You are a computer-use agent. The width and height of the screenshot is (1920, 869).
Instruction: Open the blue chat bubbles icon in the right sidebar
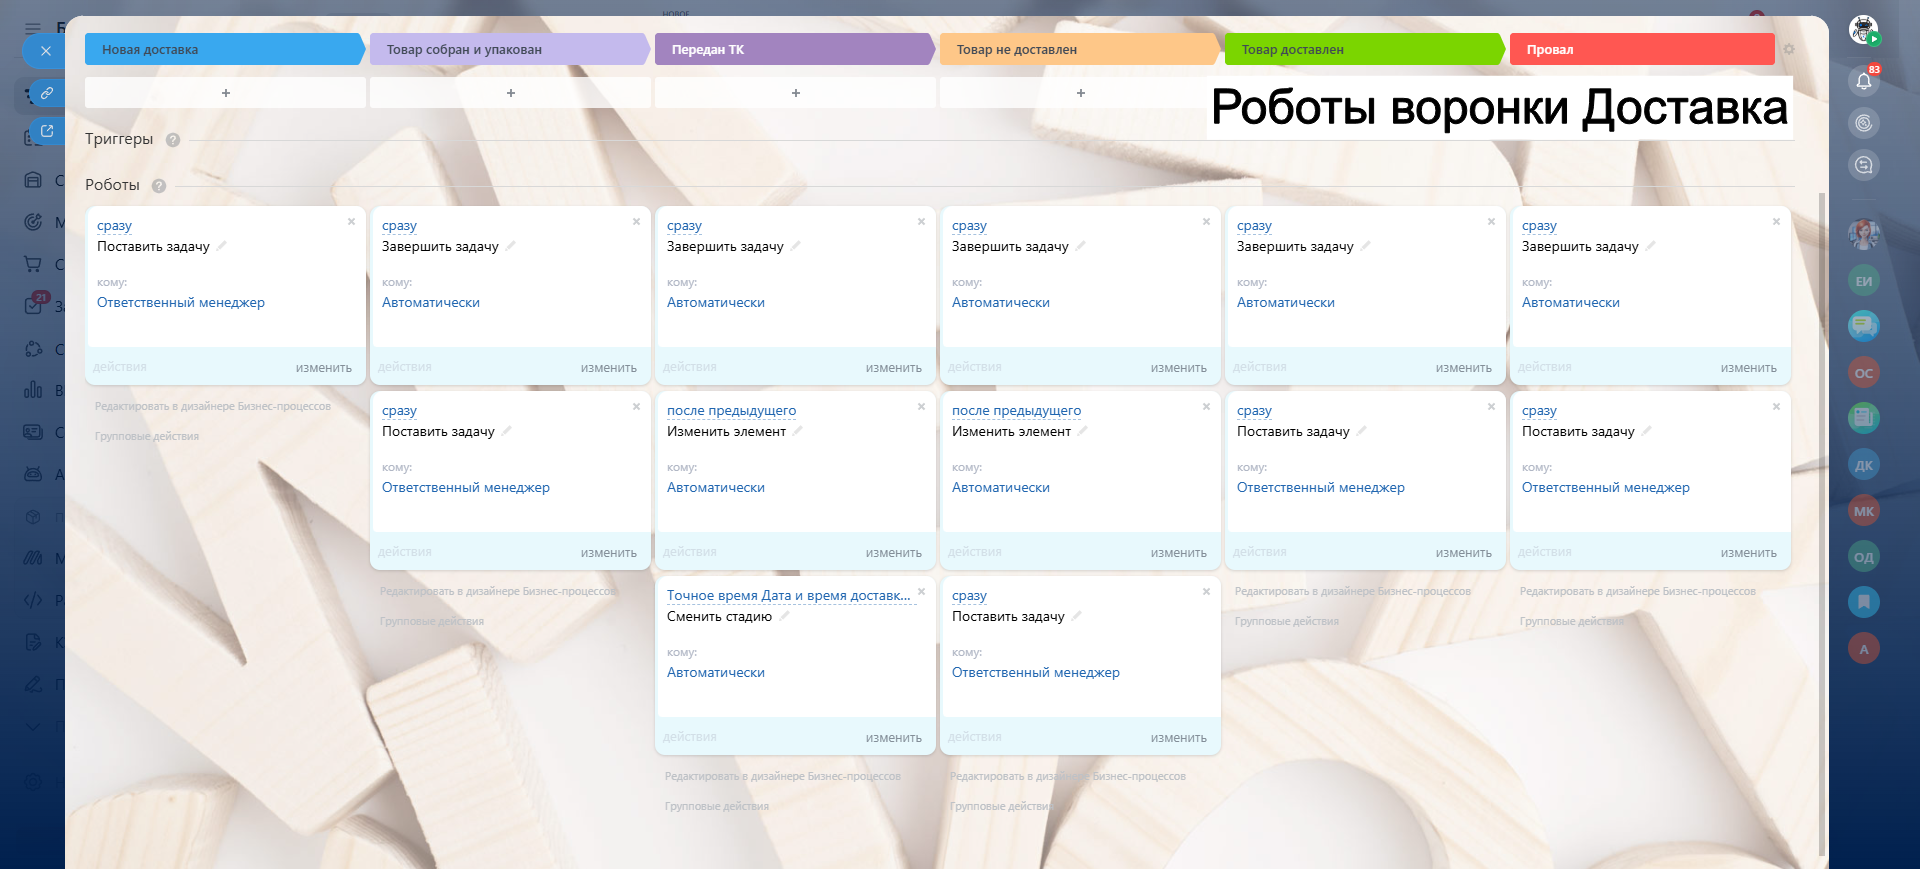pyautogui.click(x=1864, y=326)
